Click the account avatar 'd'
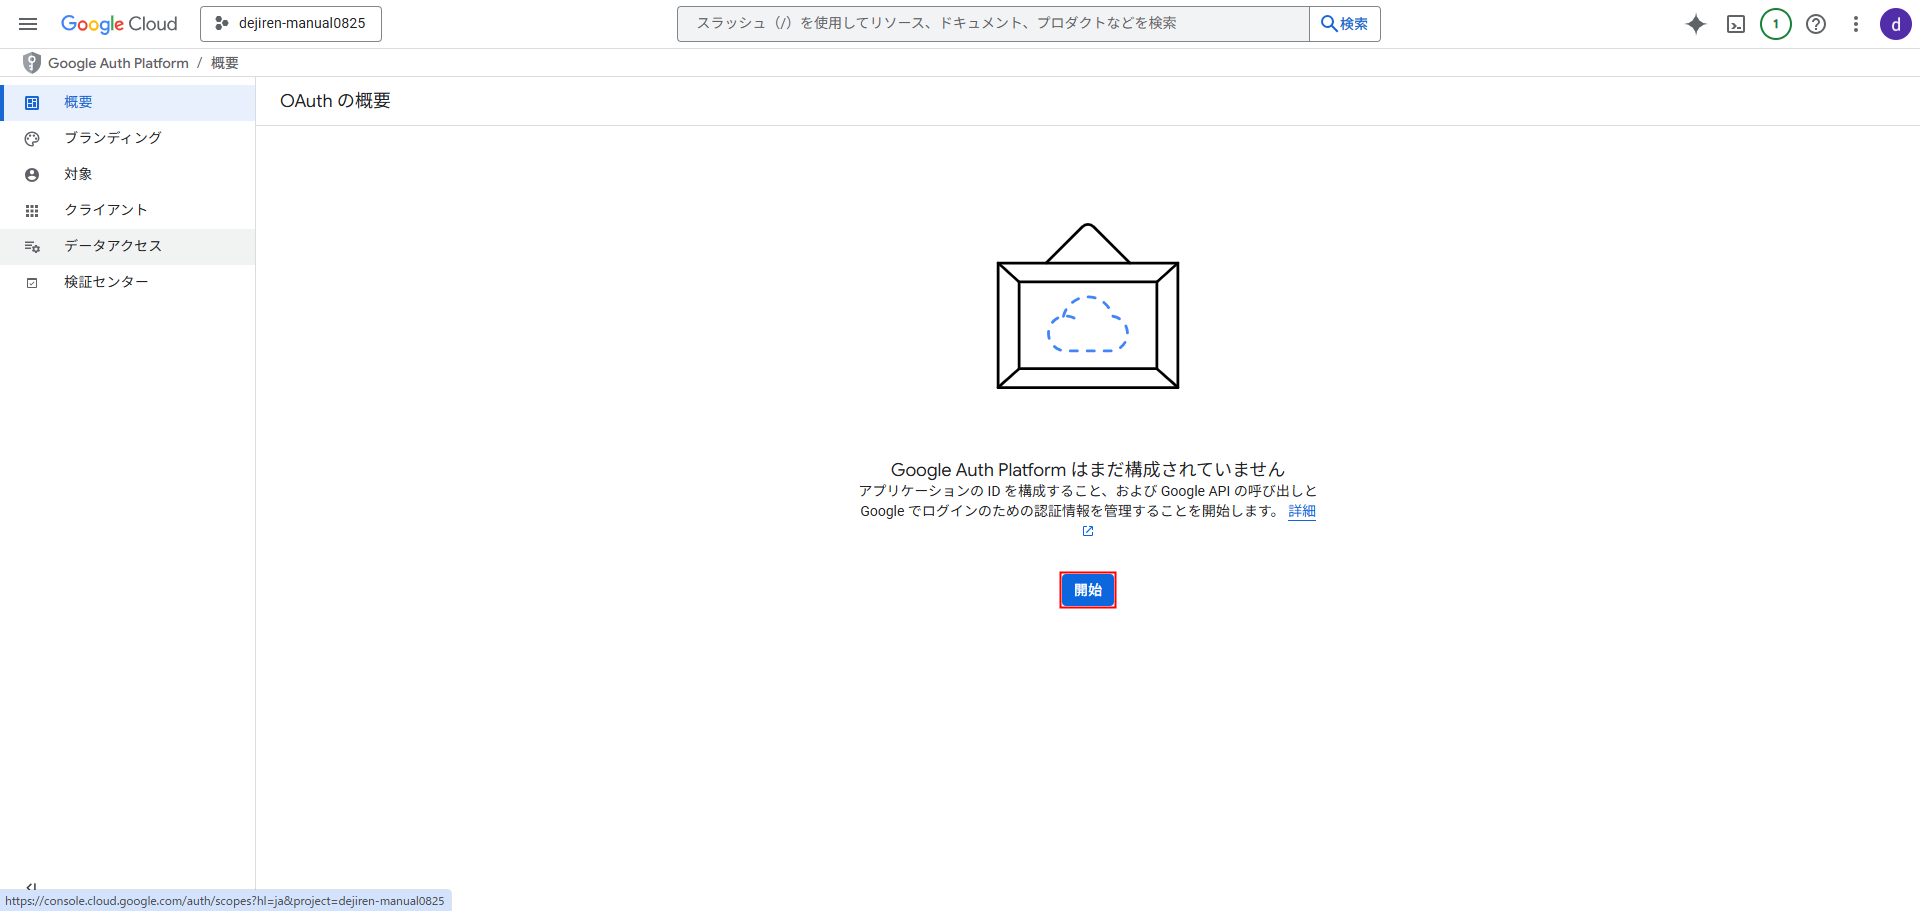1920x911 pixels. click(1895, 24)
